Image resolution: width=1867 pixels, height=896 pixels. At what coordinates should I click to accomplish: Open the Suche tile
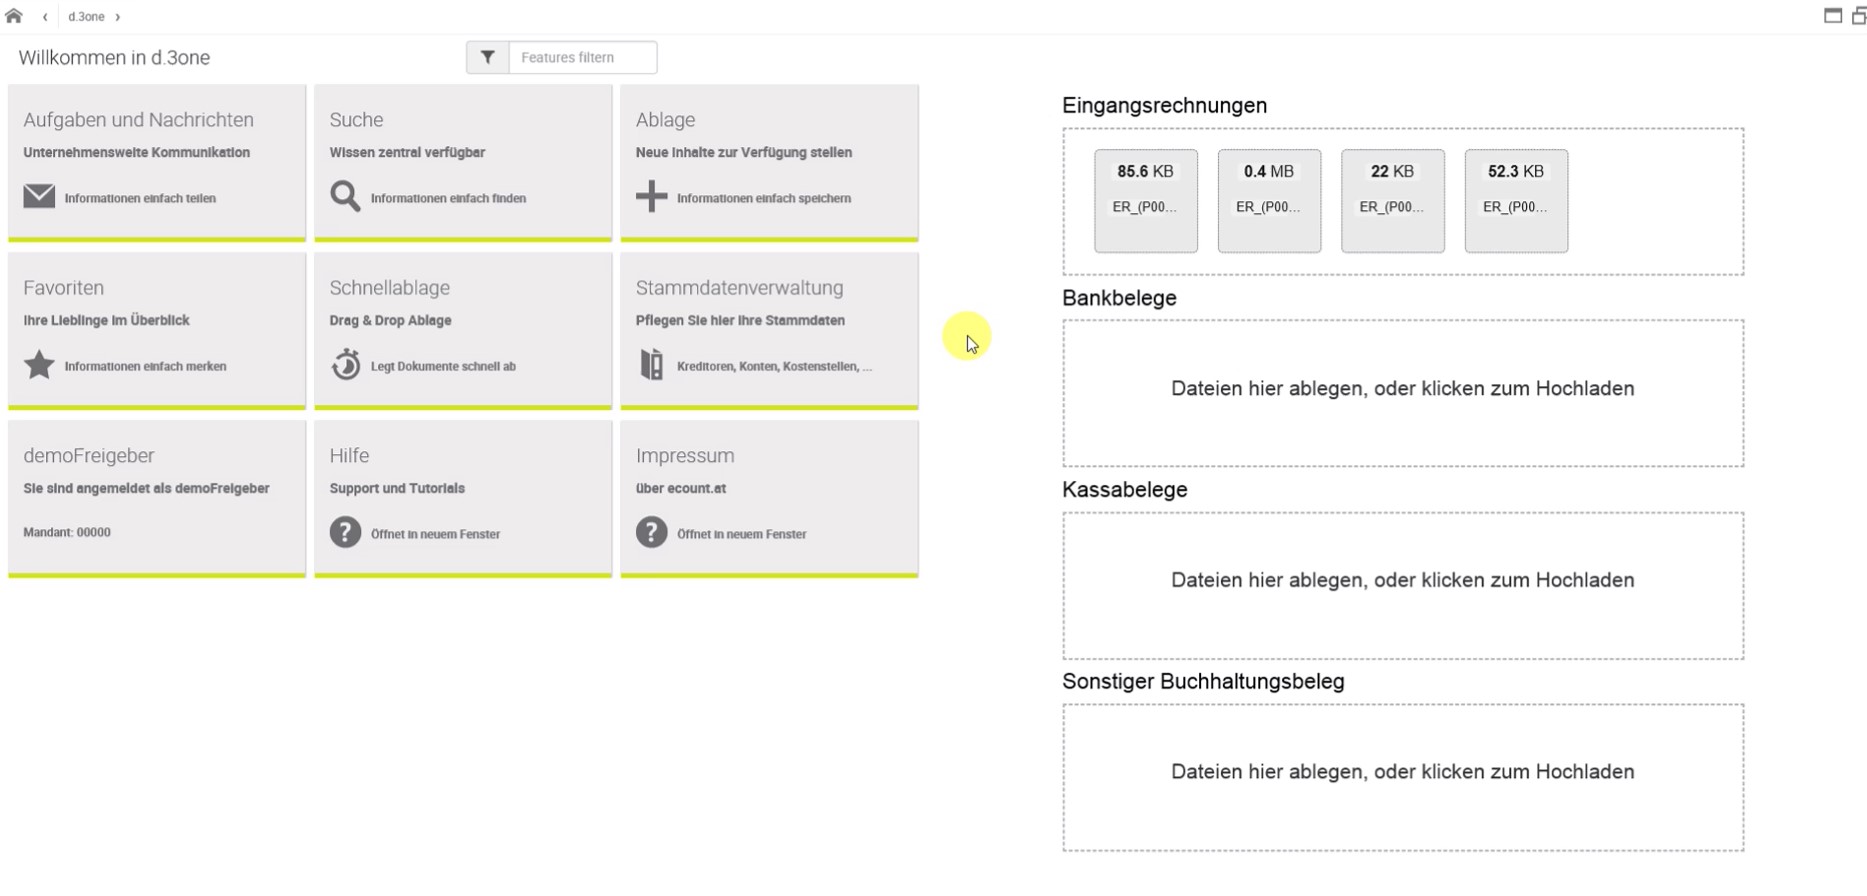click(463, 163)
